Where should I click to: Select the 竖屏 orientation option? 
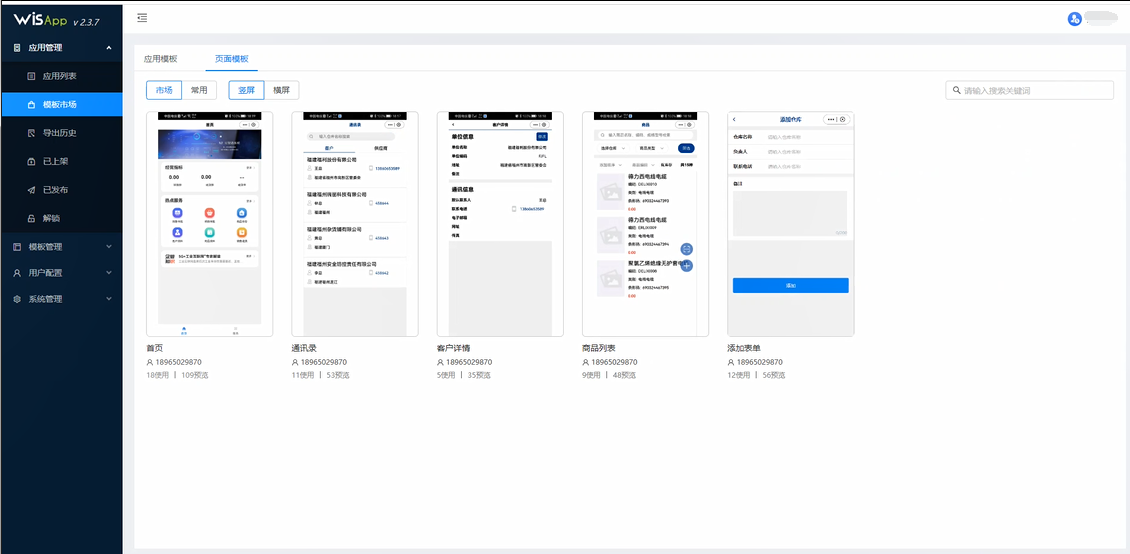[246, 90]
